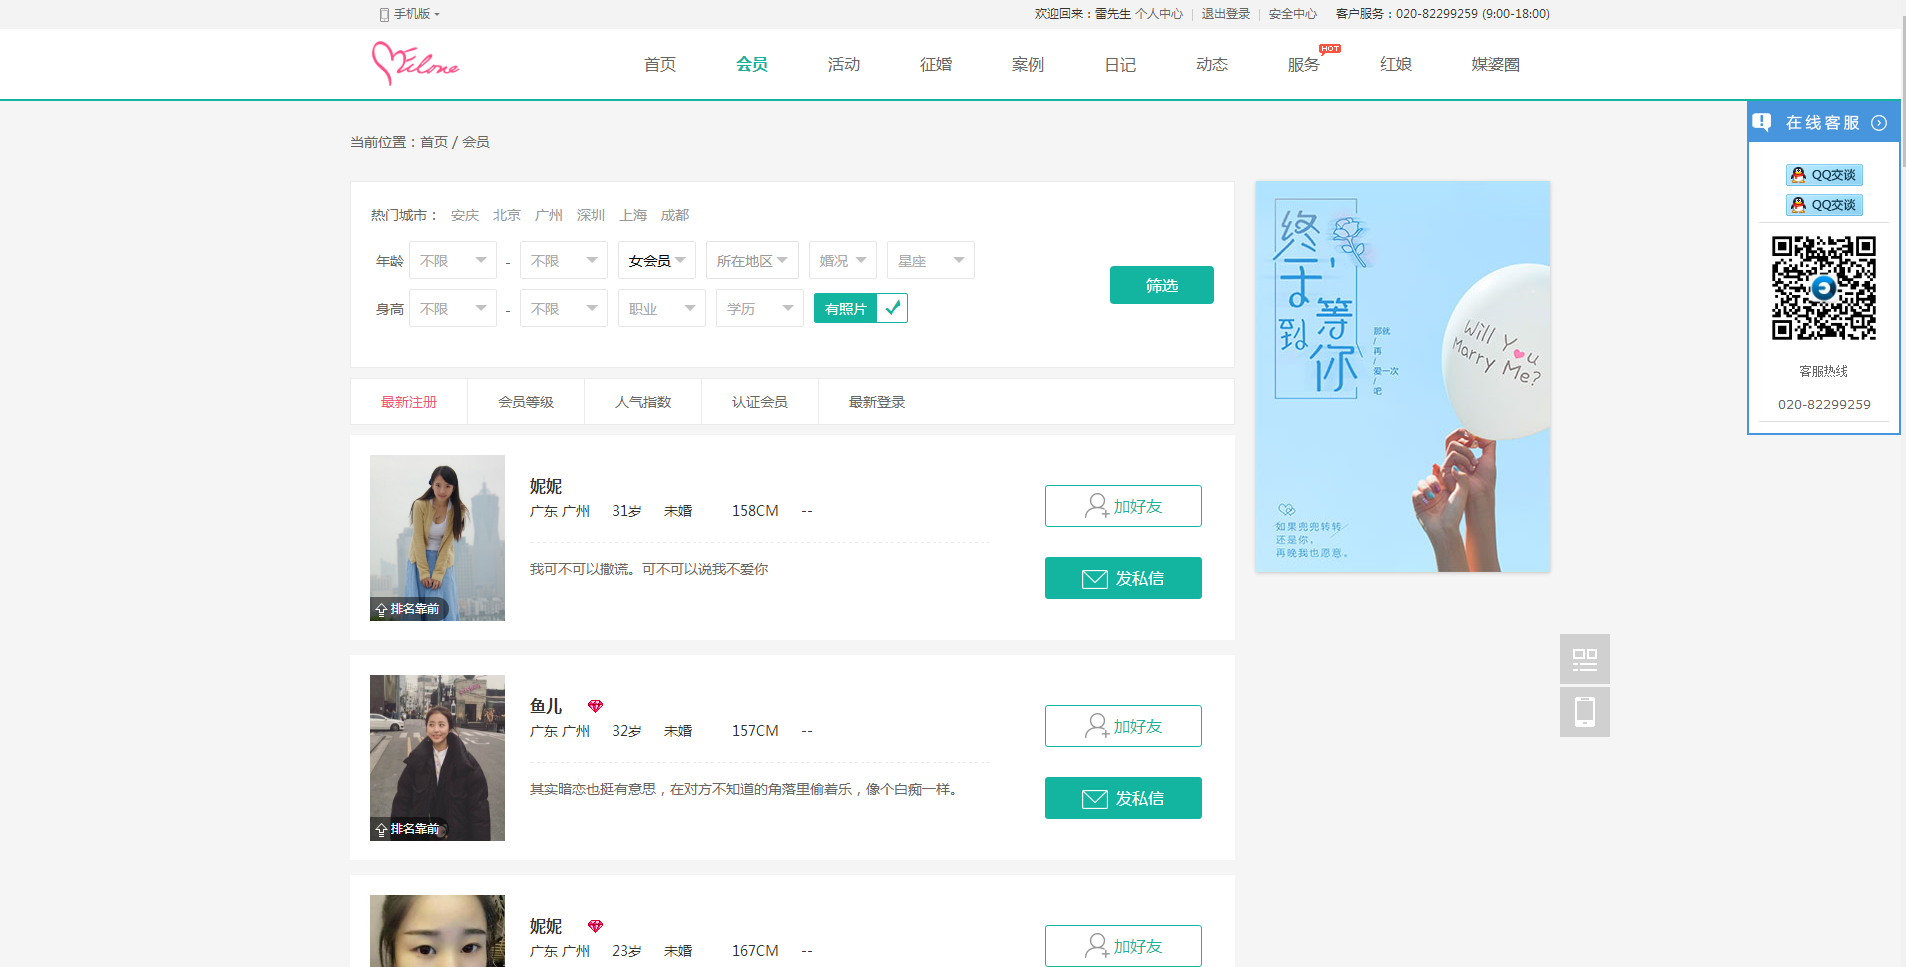This screenshot has width=1906, height=967.
Task: Click the phone icon next to 手机版
Action: click(384, 14)
